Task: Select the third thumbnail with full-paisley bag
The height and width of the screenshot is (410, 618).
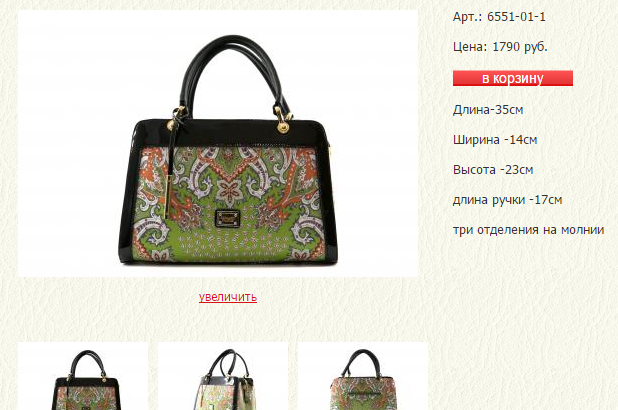Action: pos(363,376)
